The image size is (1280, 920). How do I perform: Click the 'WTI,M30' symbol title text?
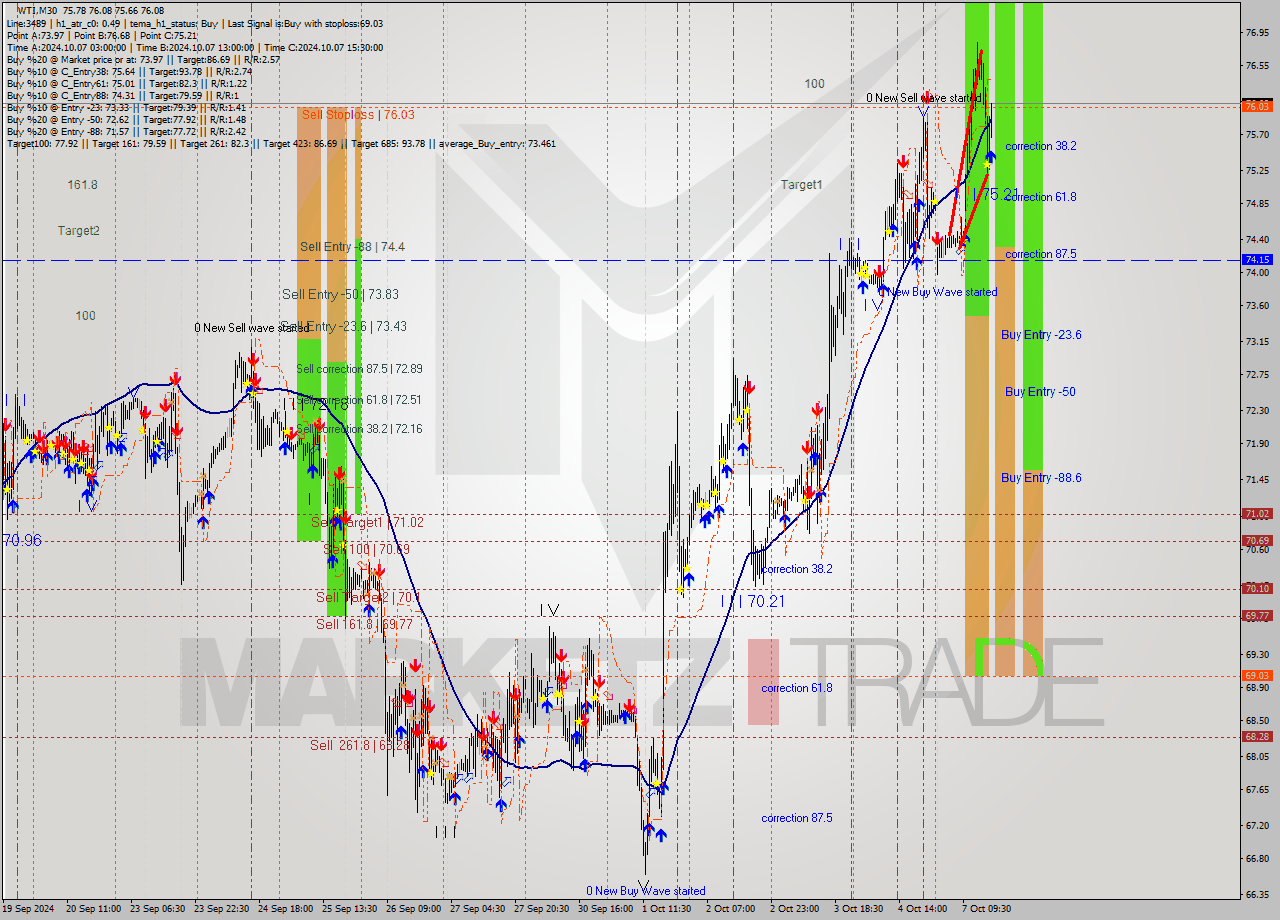click(38, 10)
